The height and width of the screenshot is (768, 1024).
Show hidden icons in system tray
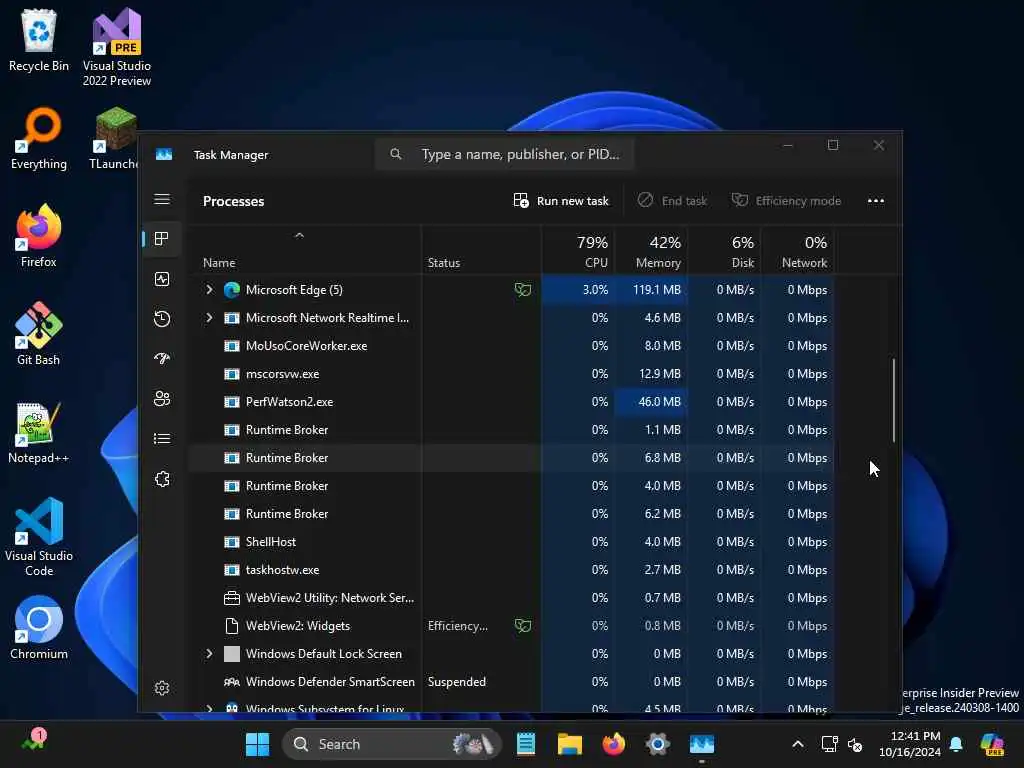(797, 744)
